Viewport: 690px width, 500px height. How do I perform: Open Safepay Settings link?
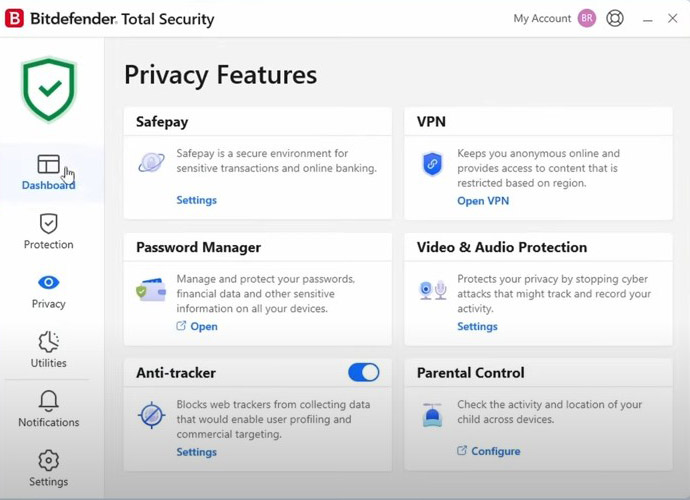(x=196, y=200)
